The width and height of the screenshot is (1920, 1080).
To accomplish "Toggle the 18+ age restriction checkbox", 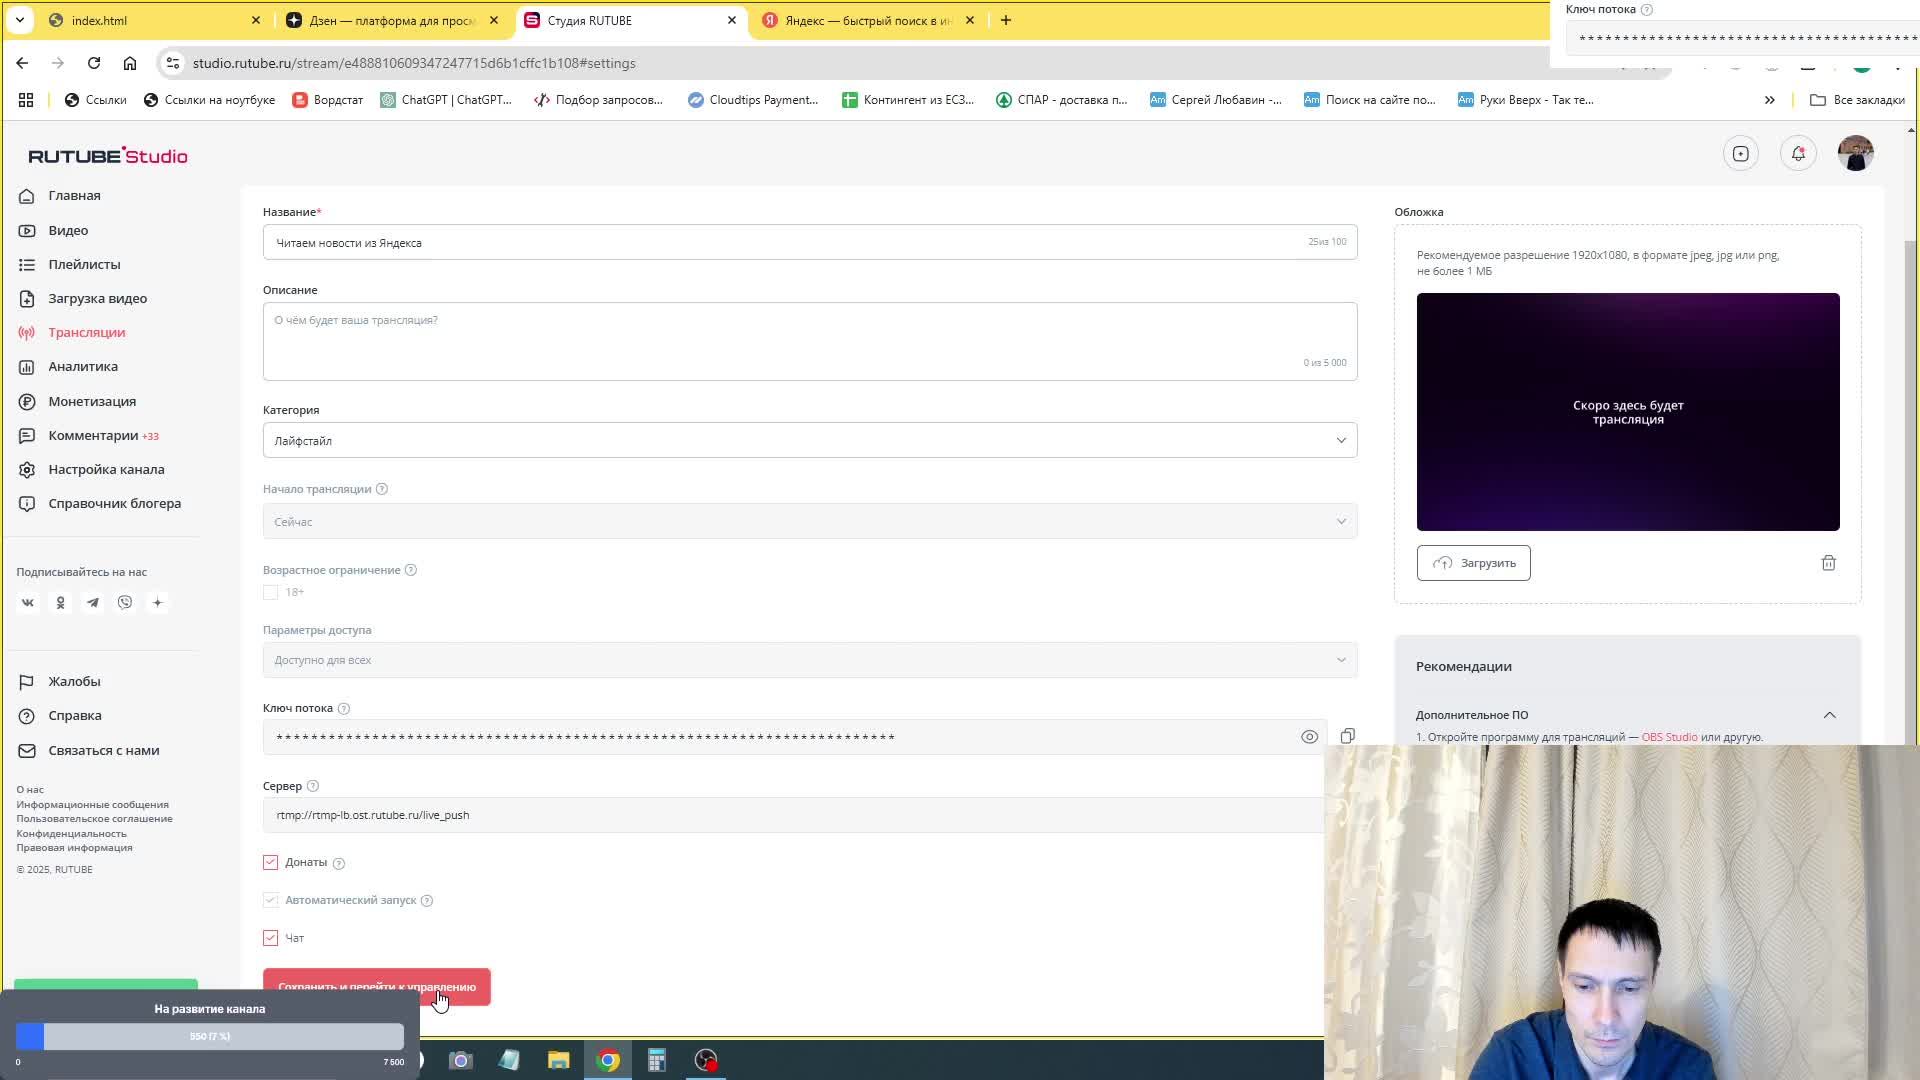I will 272,592.
